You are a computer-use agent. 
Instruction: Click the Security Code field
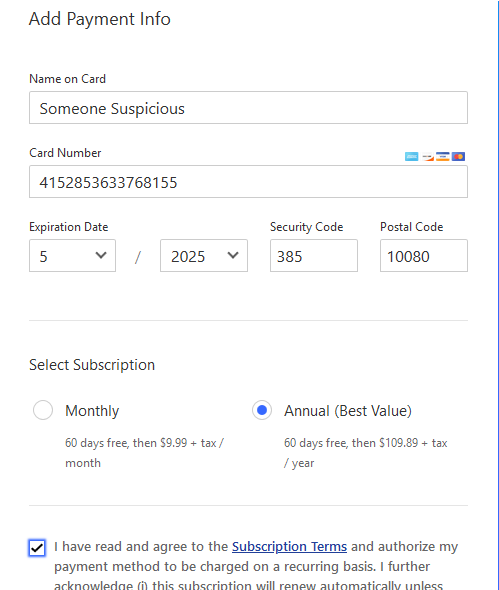[x=314, y=255]
